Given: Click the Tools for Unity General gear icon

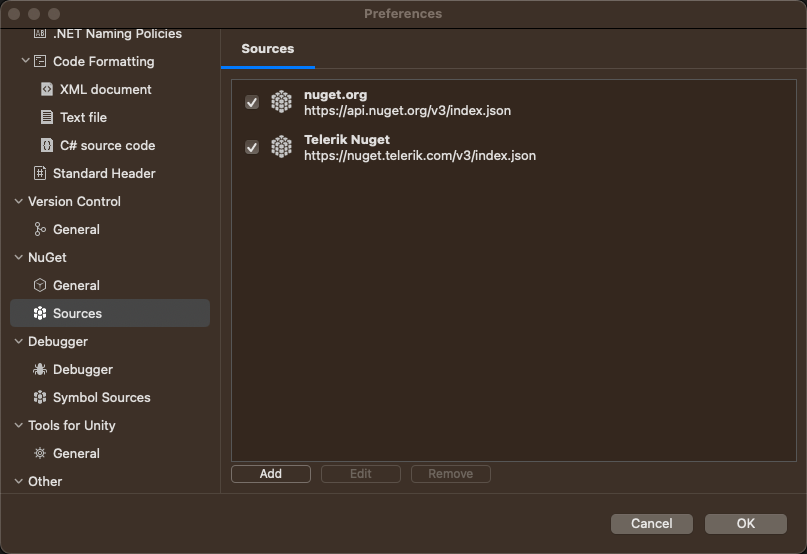Looking at the screenshot, I should pos(40,453).
